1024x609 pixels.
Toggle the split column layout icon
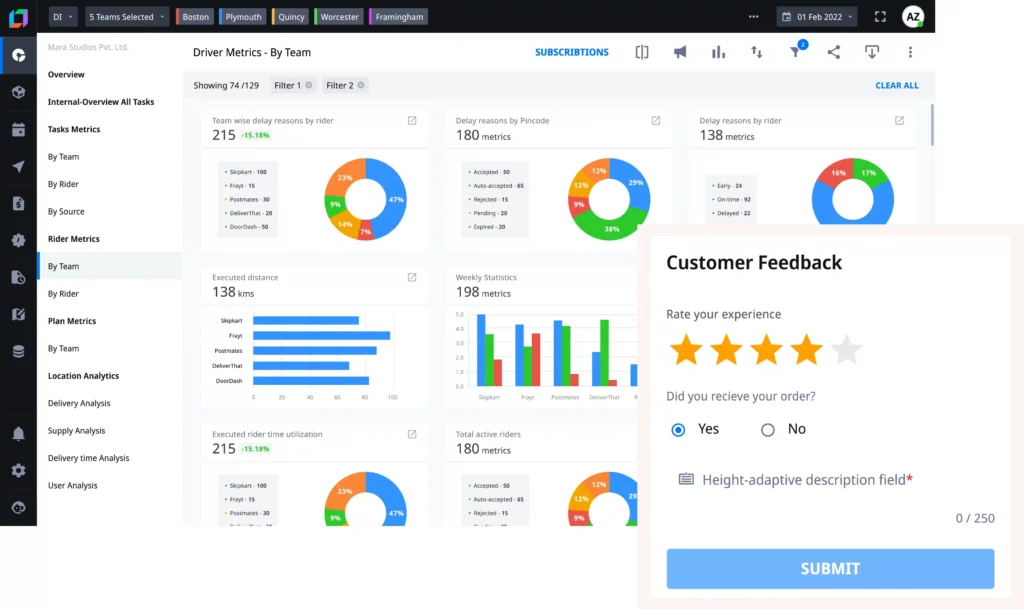coord(642,52)
